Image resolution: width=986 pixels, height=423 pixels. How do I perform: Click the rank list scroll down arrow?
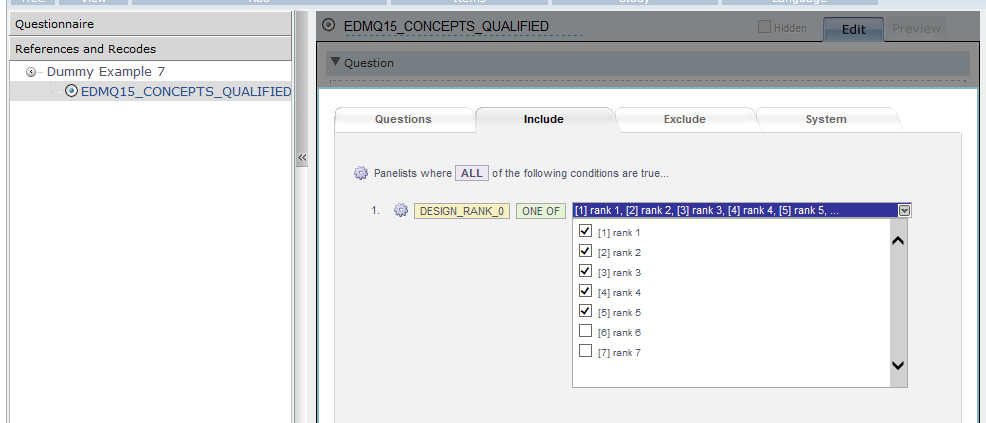tap(898, 365)
